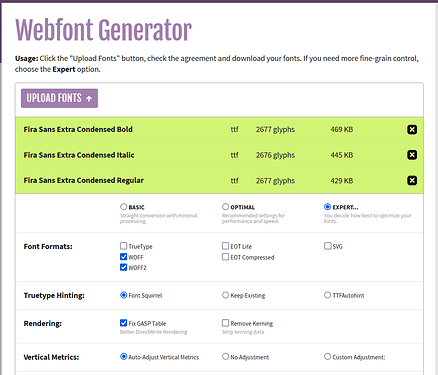Click the 469 KB file size
This screenshot has height=375, width=438.
[342, 129]
